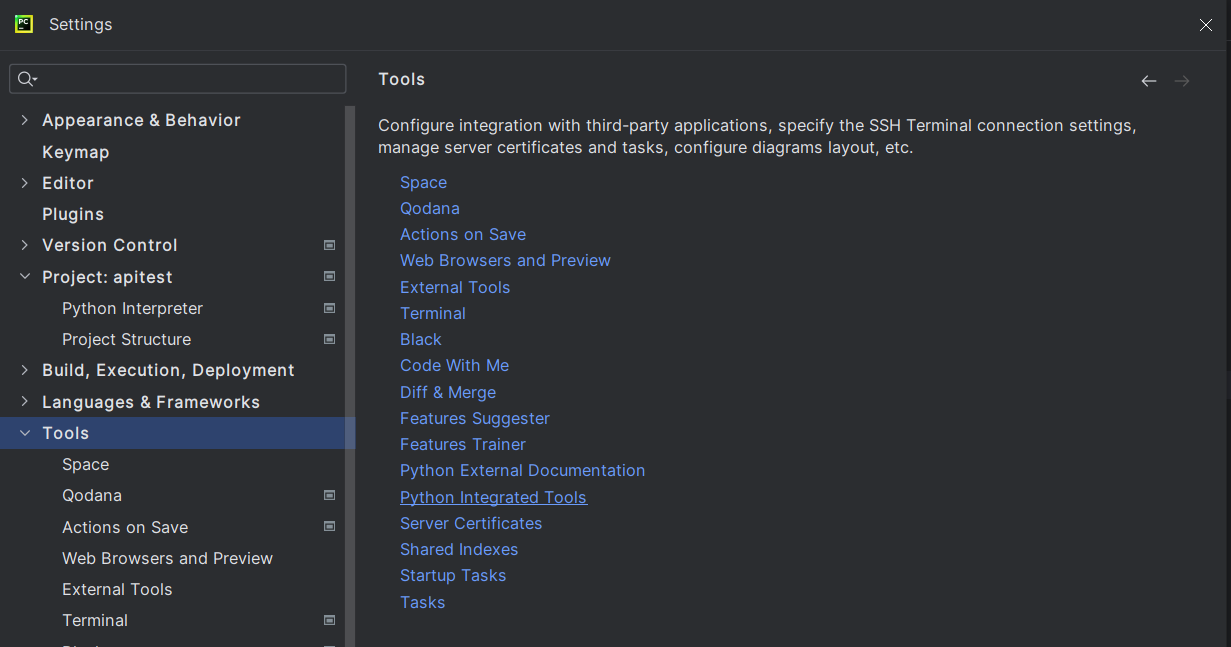Open the Server Certificates link
The height and width of the screenshot is (647, 1231).
[471, 523]
